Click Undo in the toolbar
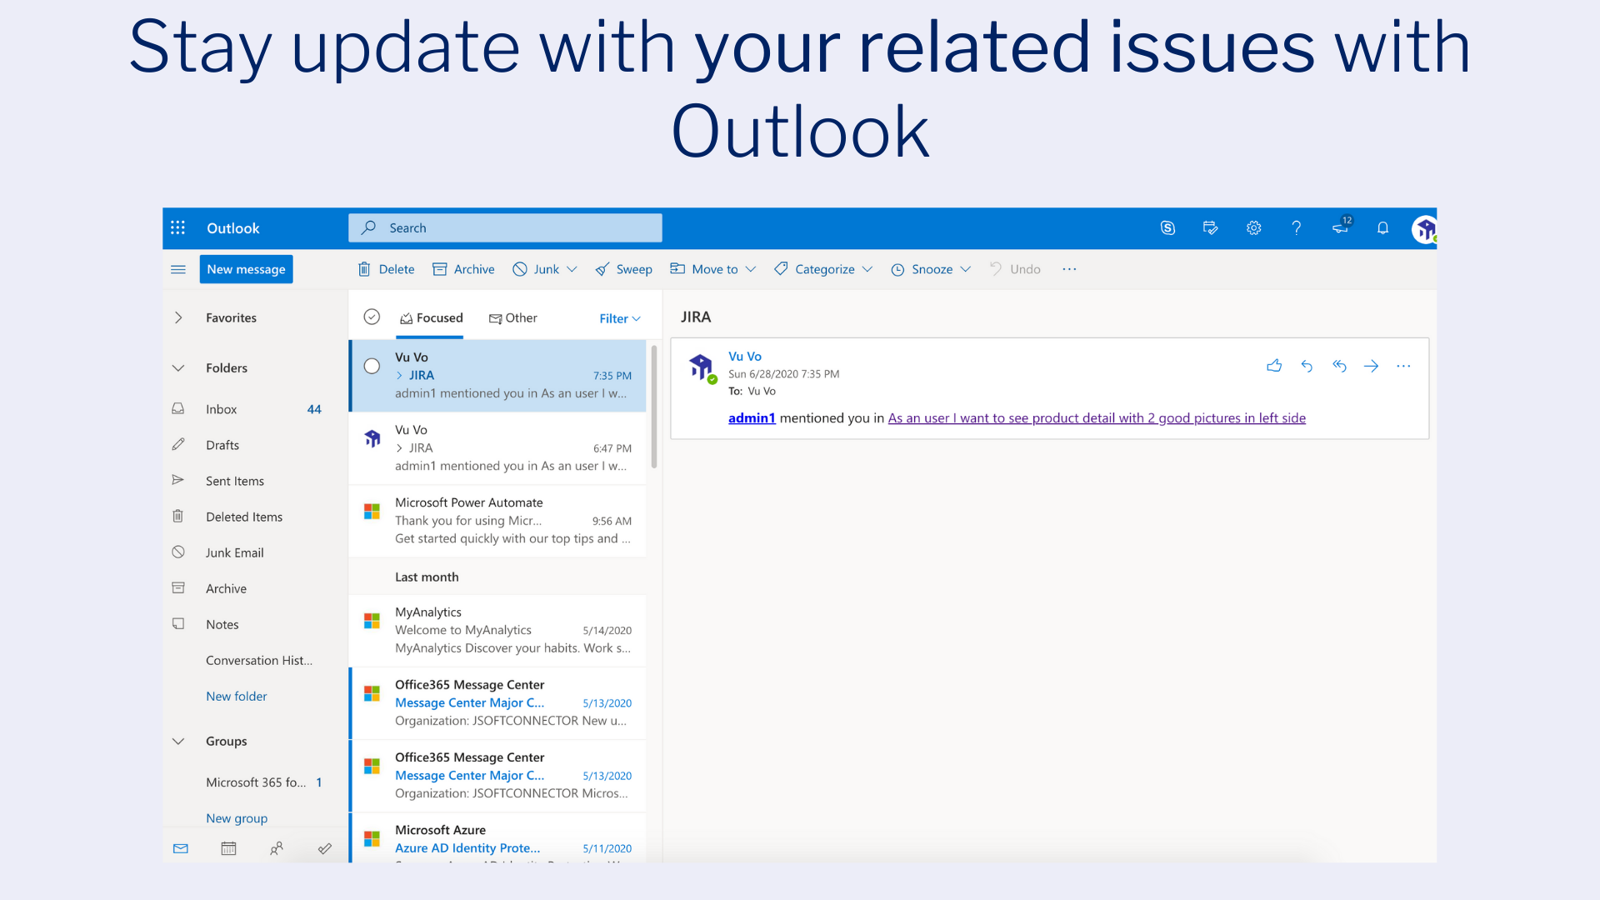The width and height of the screenshot is (1600, 900). pos(1015,269)
